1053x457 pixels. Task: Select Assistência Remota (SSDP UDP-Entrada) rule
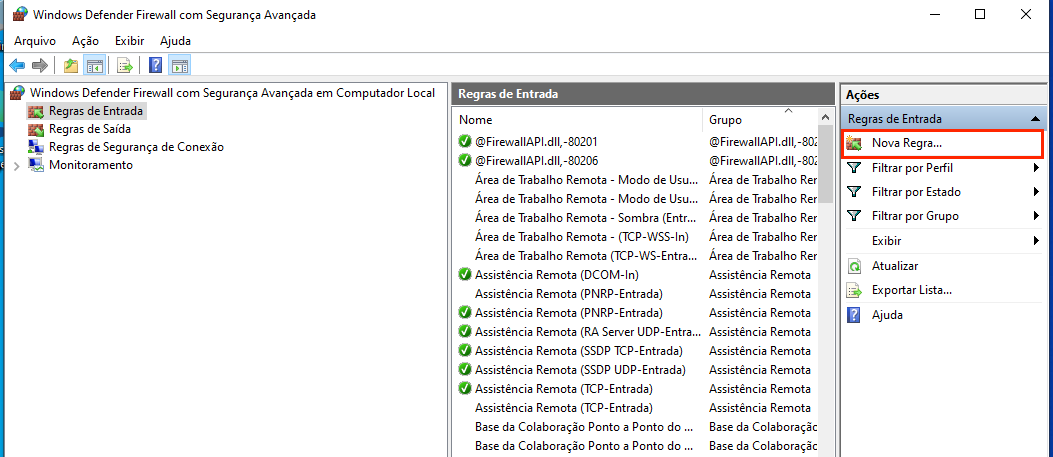point(580,370)
